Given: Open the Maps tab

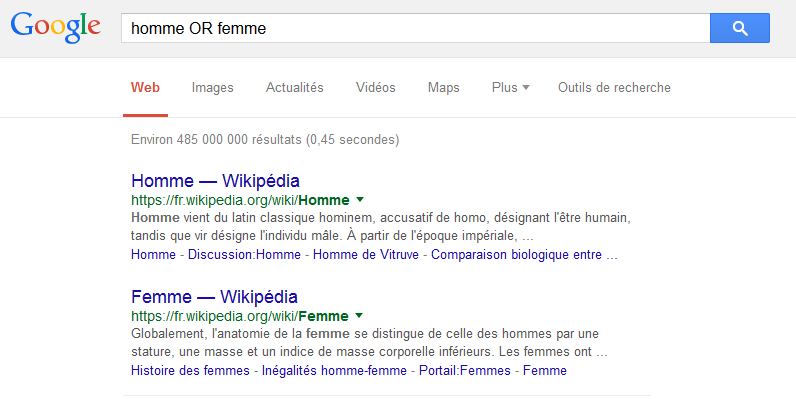Looking at the screenshot, I should (x=444, y=87).
